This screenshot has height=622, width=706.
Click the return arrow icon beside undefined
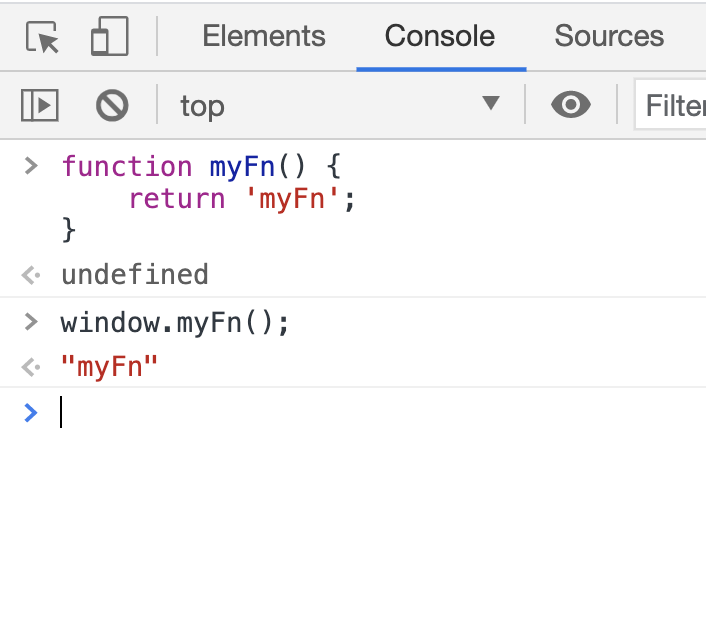click(x=31, y=275)
